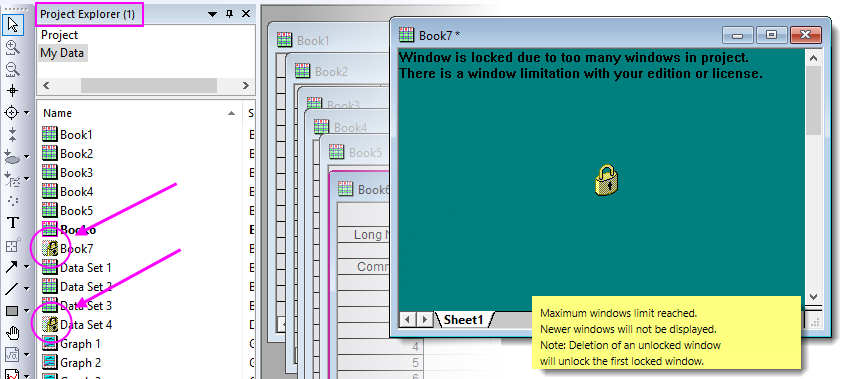Viewport: 851px width, 379px height.
Task: Click the Graph 1 icon in Project Explorer
Action: [x=50, y=343]
